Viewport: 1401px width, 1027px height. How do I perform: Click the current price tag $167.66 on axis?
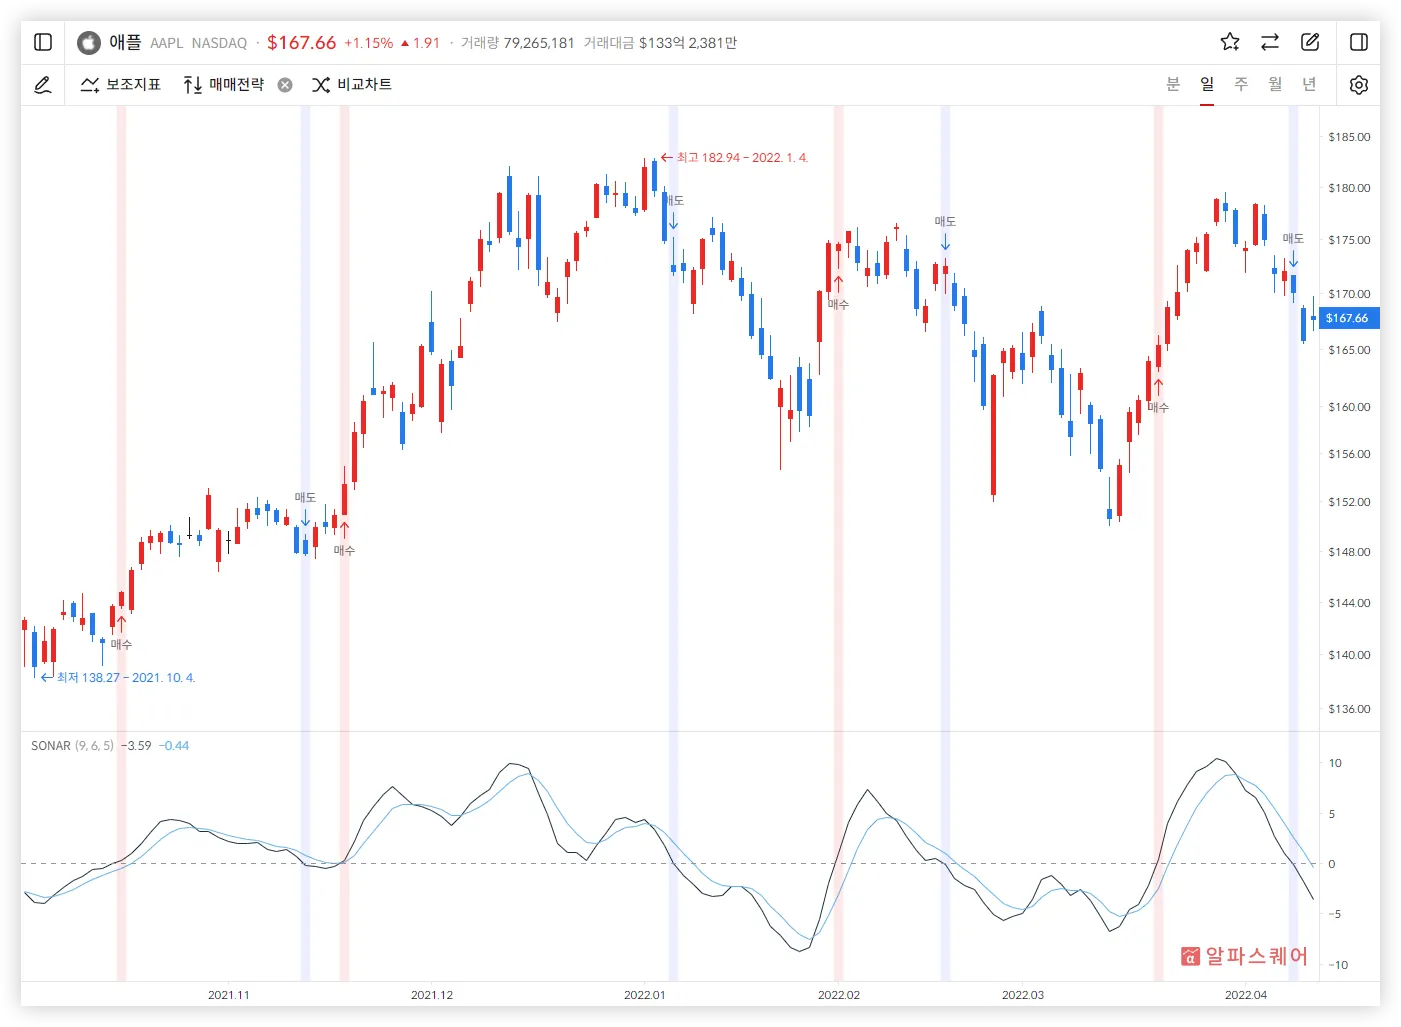tap(1347, 318)
